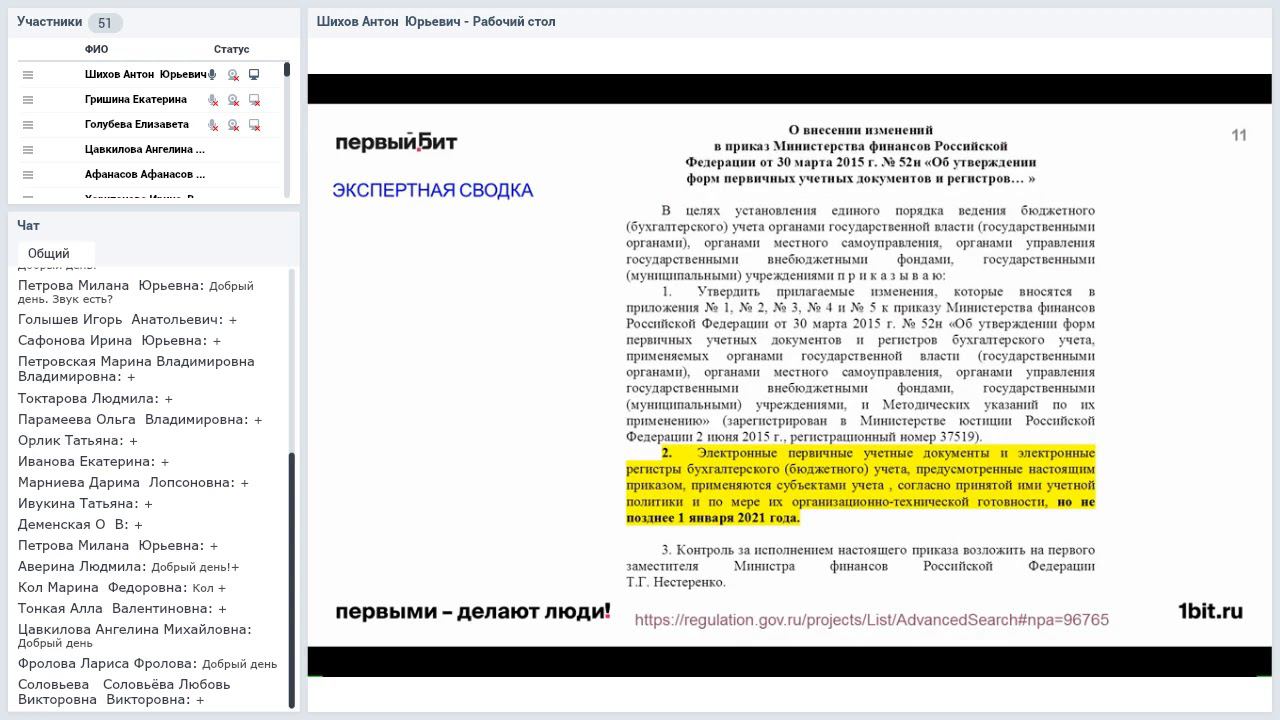Click chat message from Парамеева Ольга Владимировна

coord(140,420)
